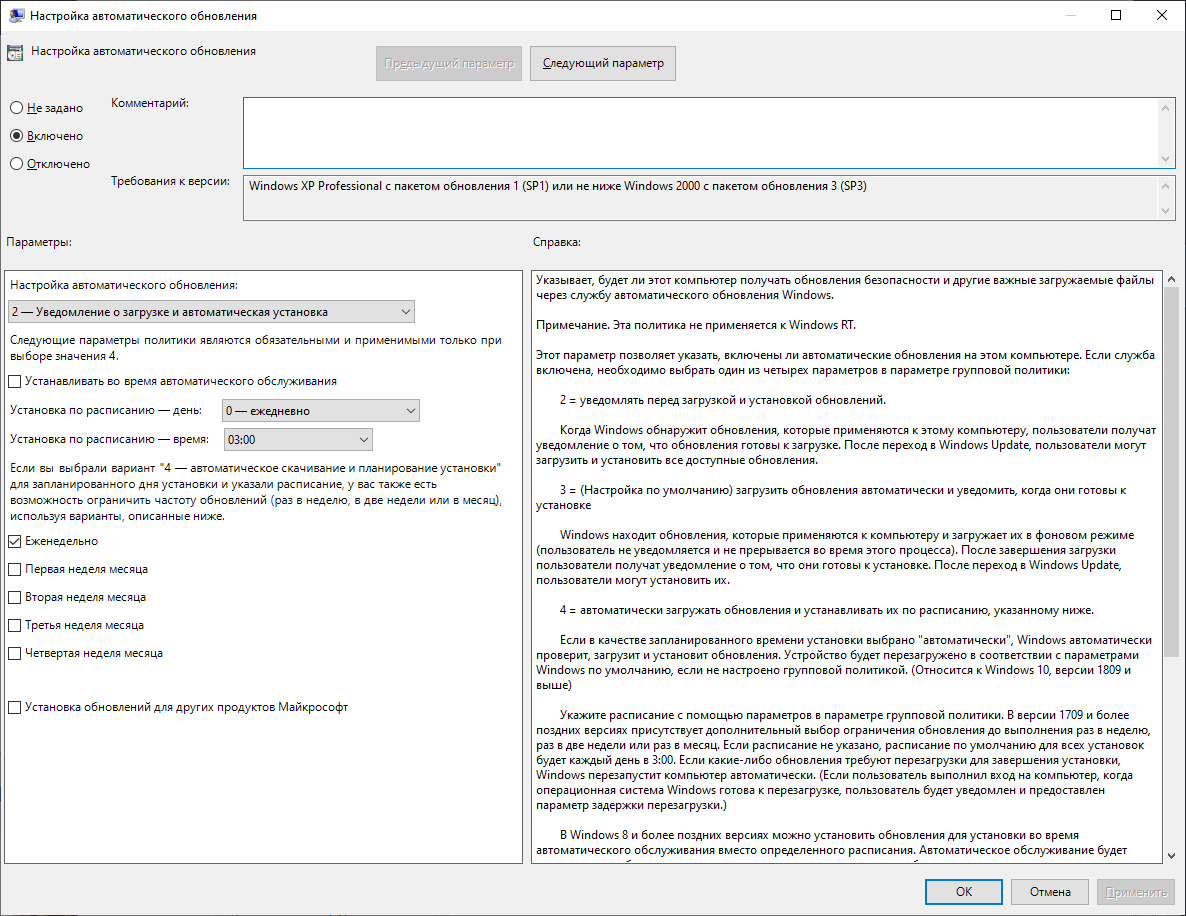This screenshot has width=1186, height=916.
Task: Click the 'Требования к версии' text box
Action: [700, 198]
